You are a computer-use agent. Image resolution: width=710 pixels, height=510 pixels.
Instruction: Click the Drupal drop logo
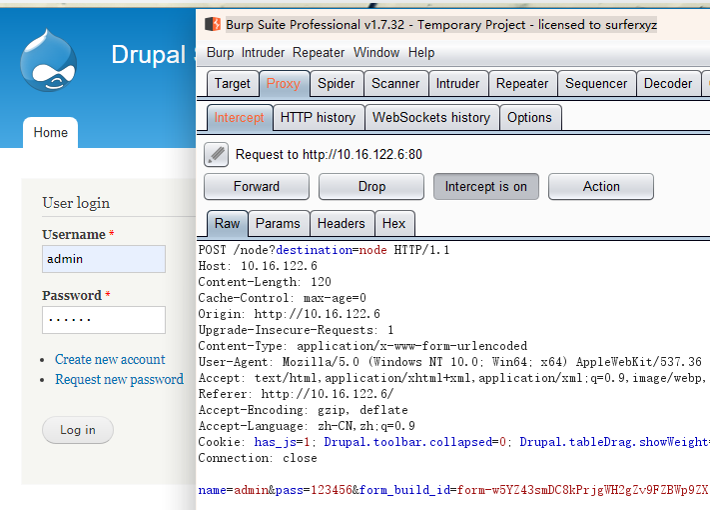click(x=48, y=60)
